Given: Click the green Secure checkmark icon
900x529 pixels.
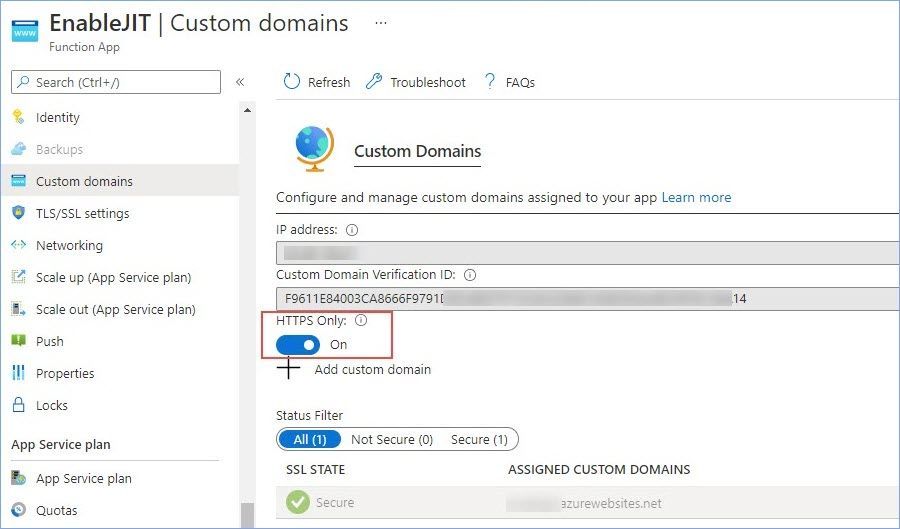Looking at the screenshot, I should click(x=297, y=502).
